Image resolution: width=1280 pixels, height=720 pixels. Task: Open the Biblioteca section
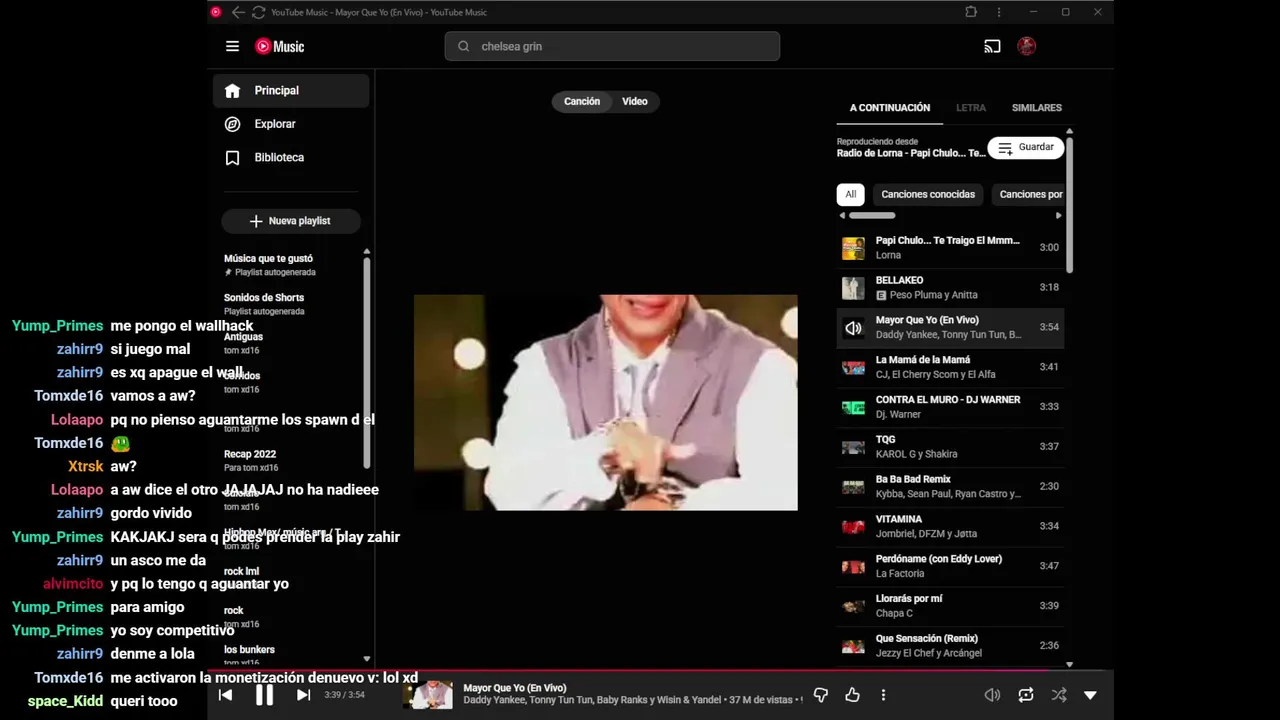291,157
